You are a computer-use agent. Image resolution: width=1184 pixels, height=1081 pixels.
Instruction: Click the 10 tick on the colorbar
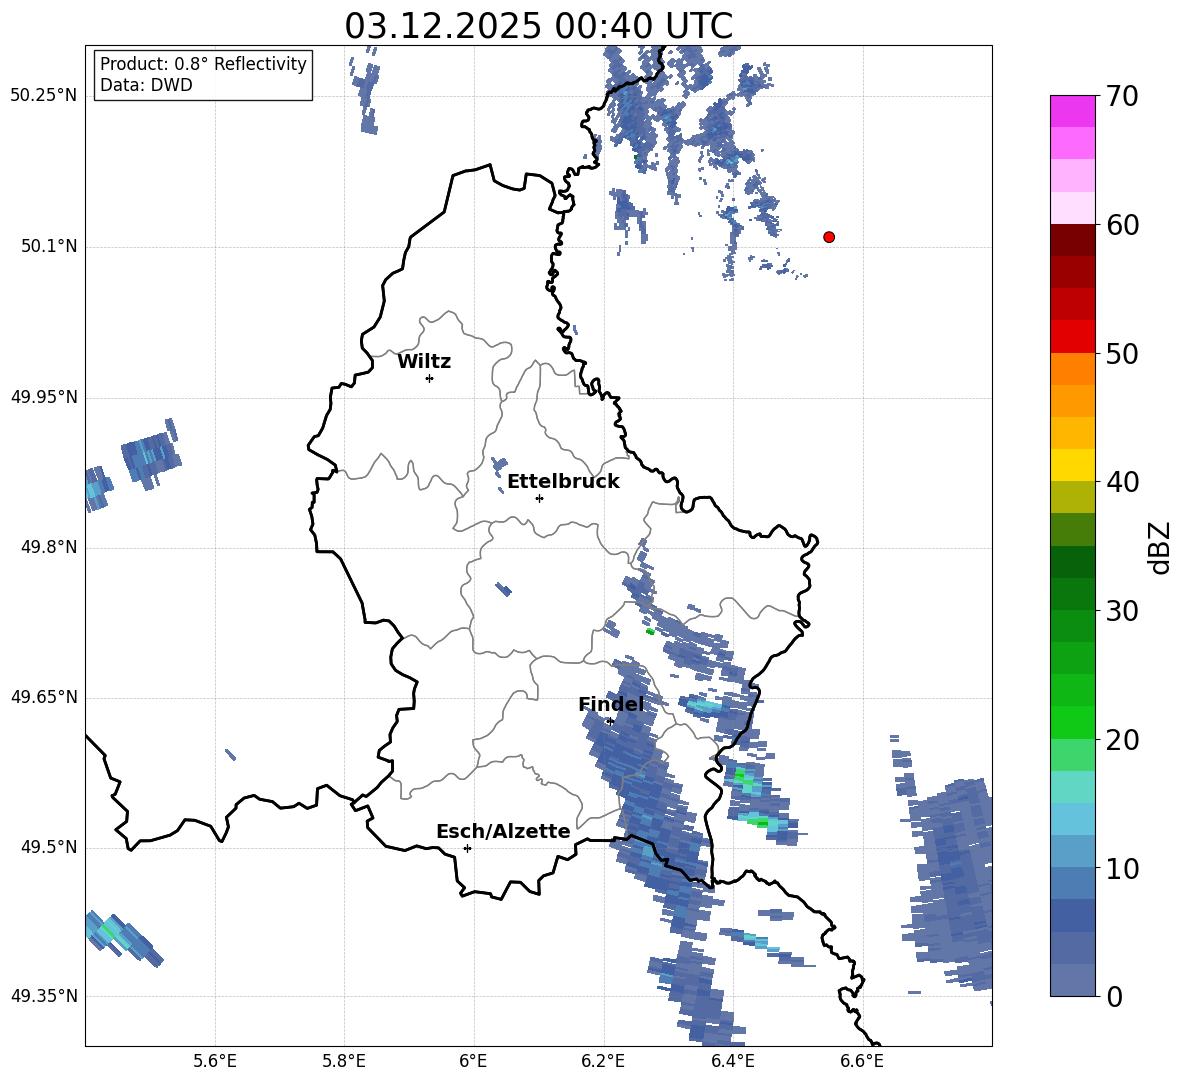1123,868
